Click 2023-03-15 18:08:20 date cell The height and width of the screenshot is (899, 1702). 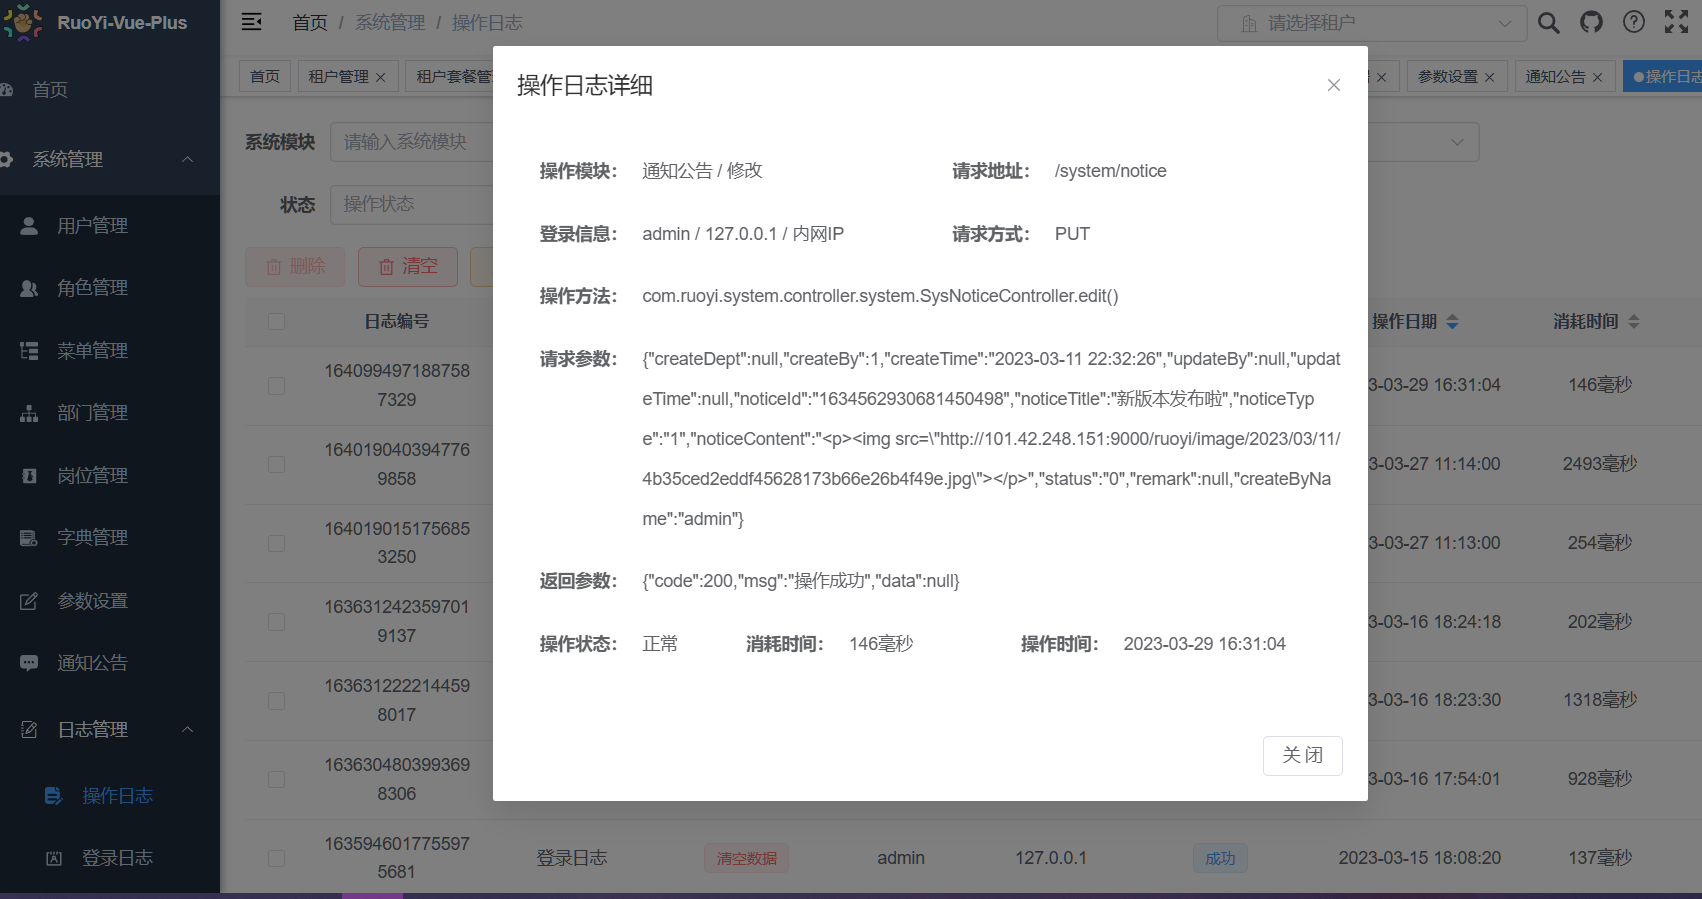[x=1420, y=858]
